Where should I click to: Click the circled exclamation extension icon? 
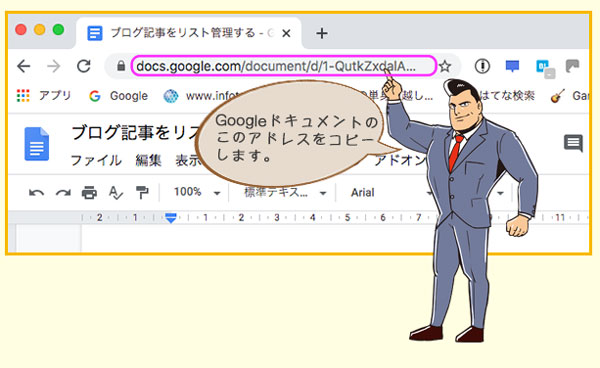[482, 66]
